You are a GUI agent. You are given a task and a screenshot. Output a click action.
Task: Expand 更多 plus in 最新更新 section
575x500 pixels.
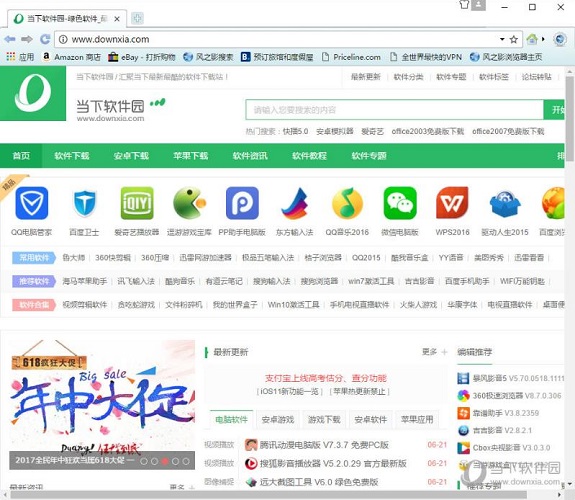pos(435,352)
